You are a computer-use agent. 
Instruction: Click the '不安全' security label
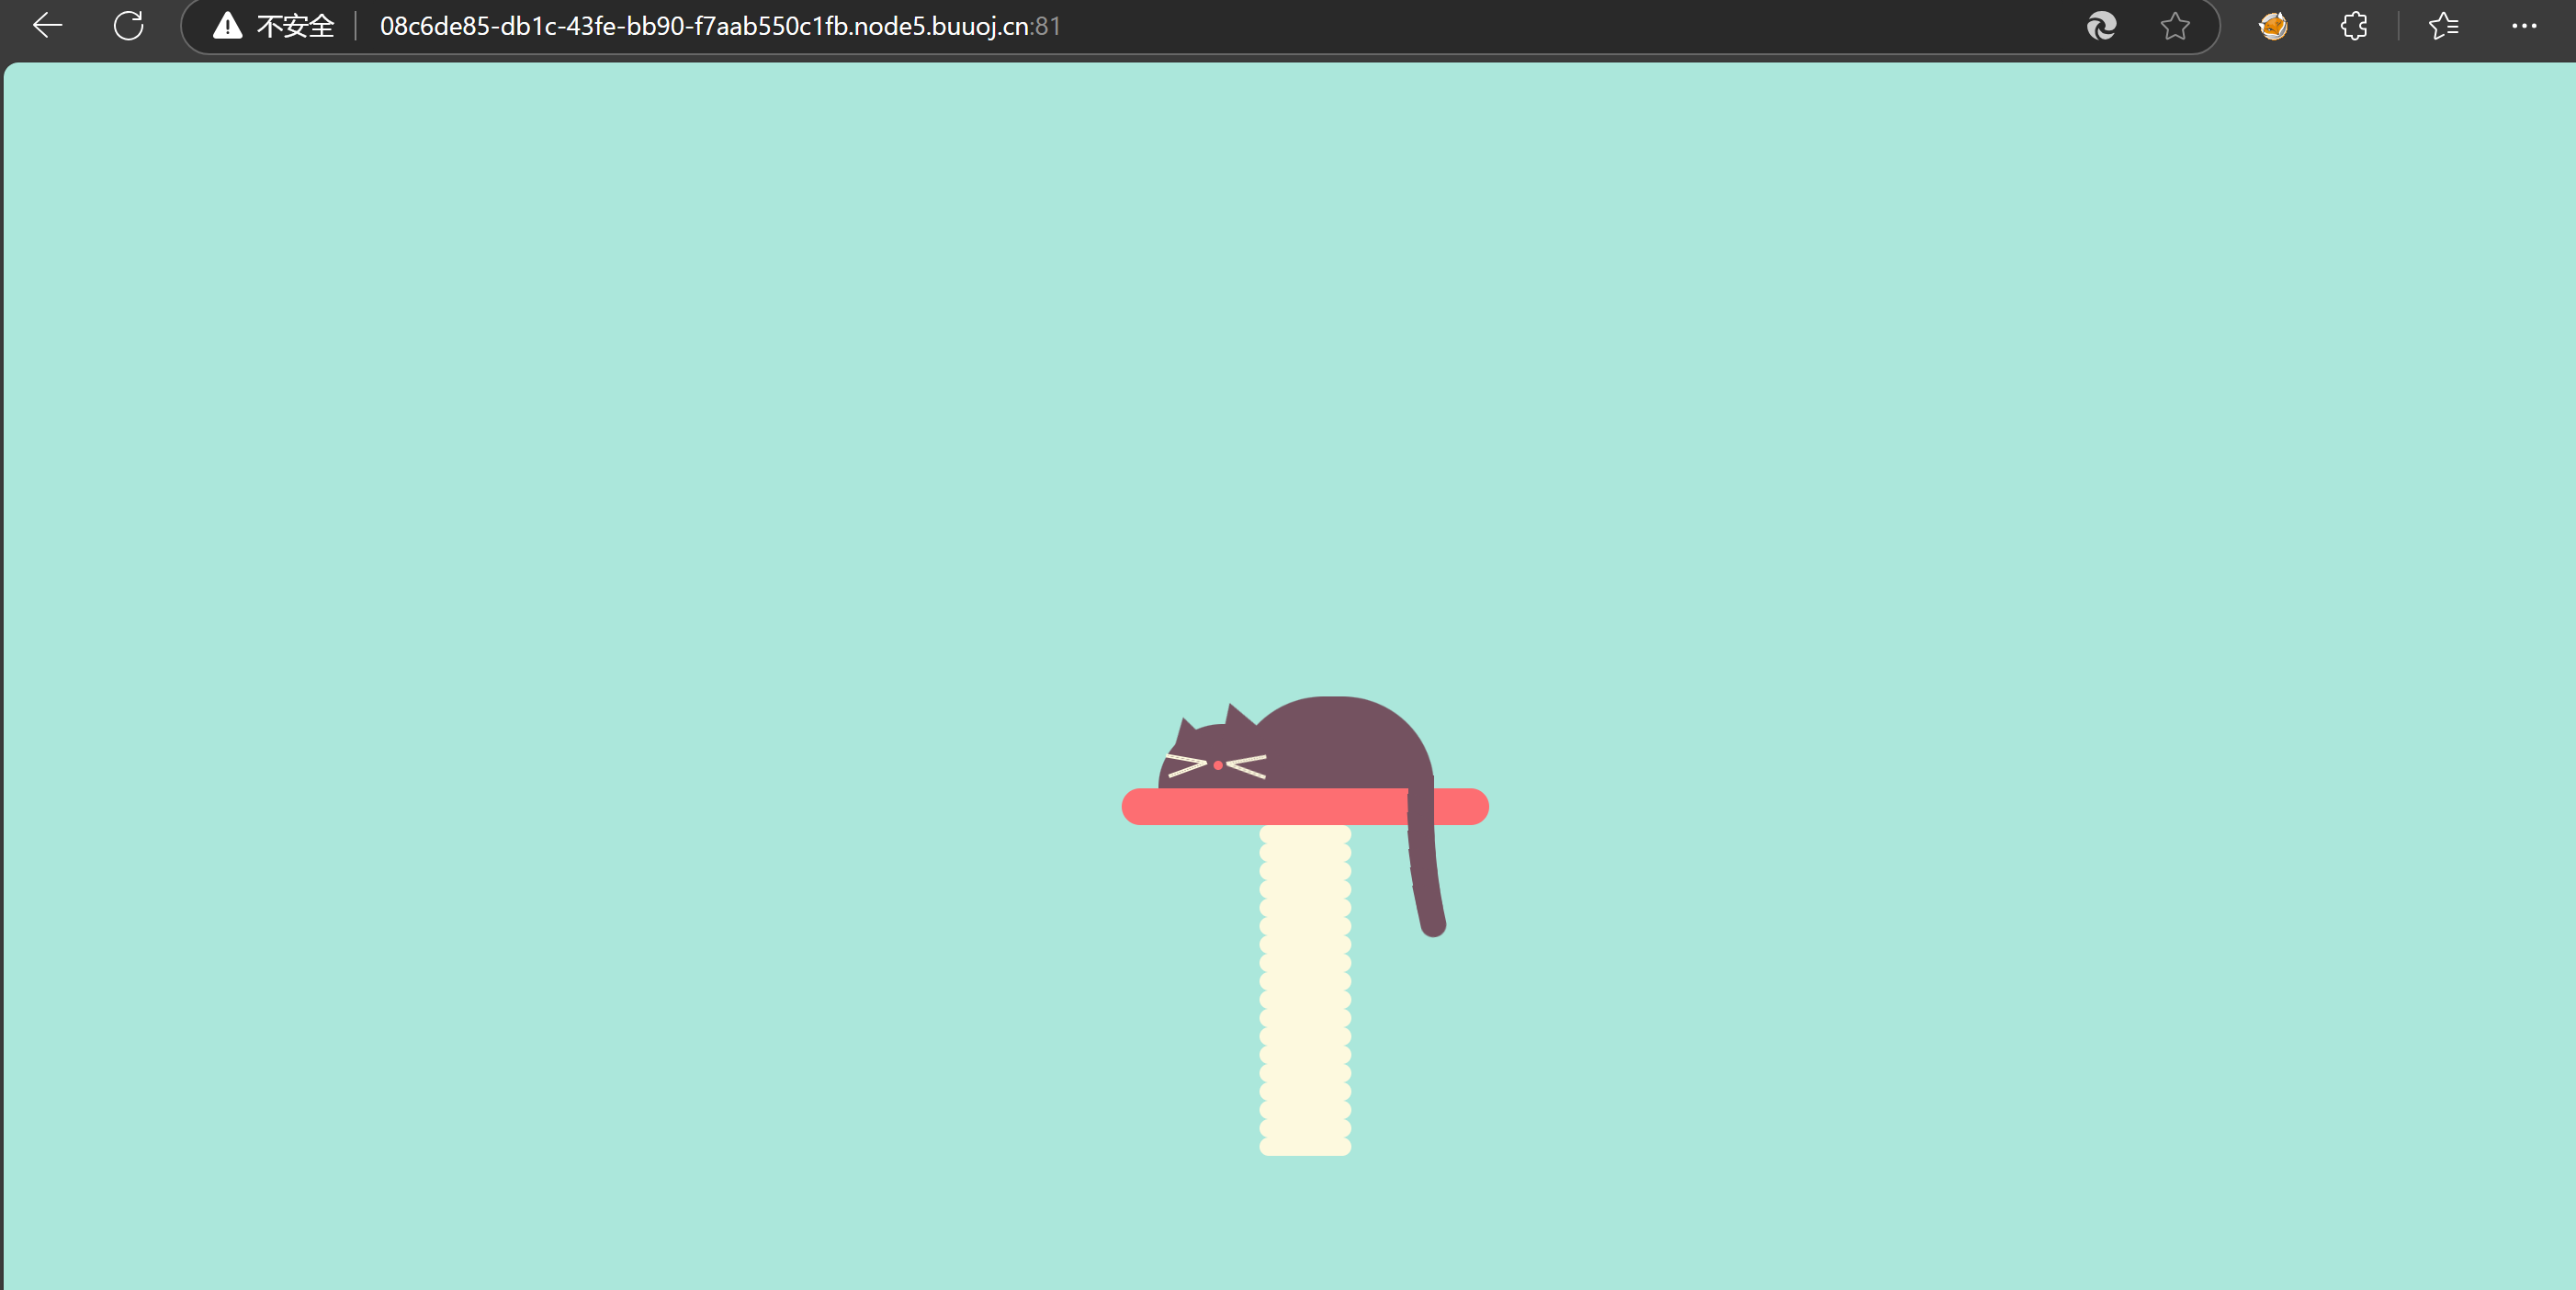(x=295, y=26)
